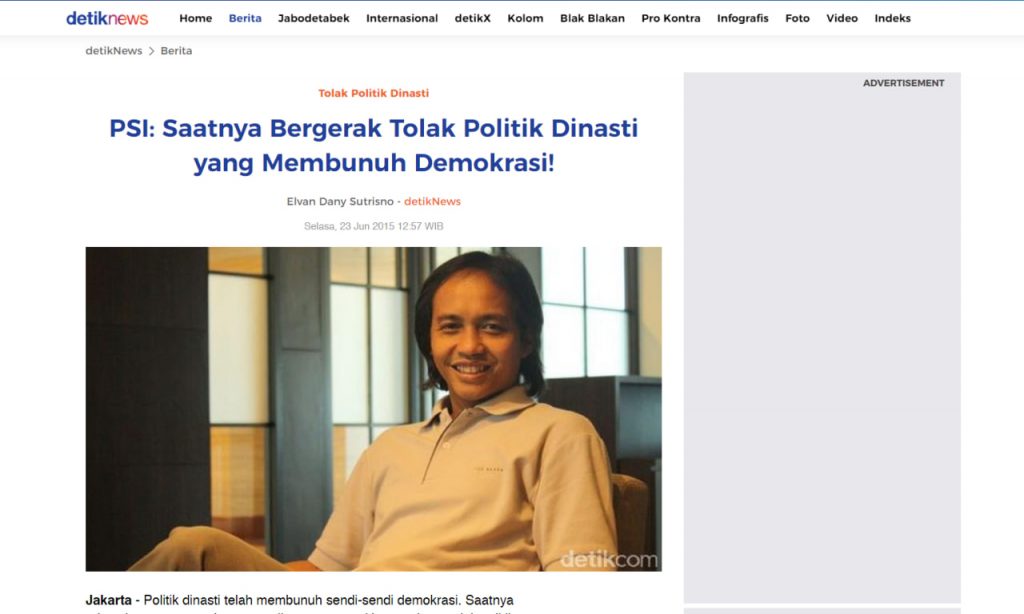Open the Kolom section

coord(525,18)
